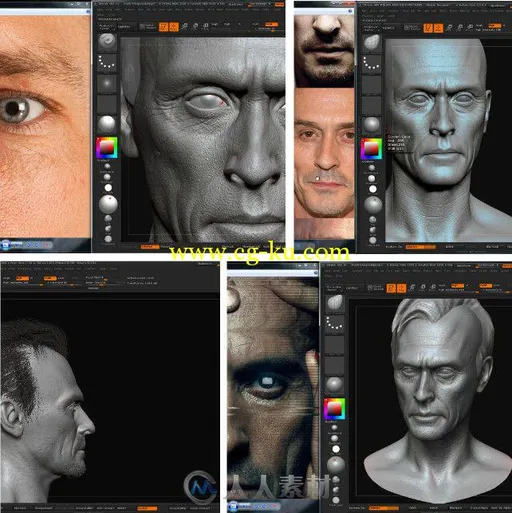Toggle orange Draw button in blue-tinted bust window
The image size is (512, 513).
coord(438,28)
